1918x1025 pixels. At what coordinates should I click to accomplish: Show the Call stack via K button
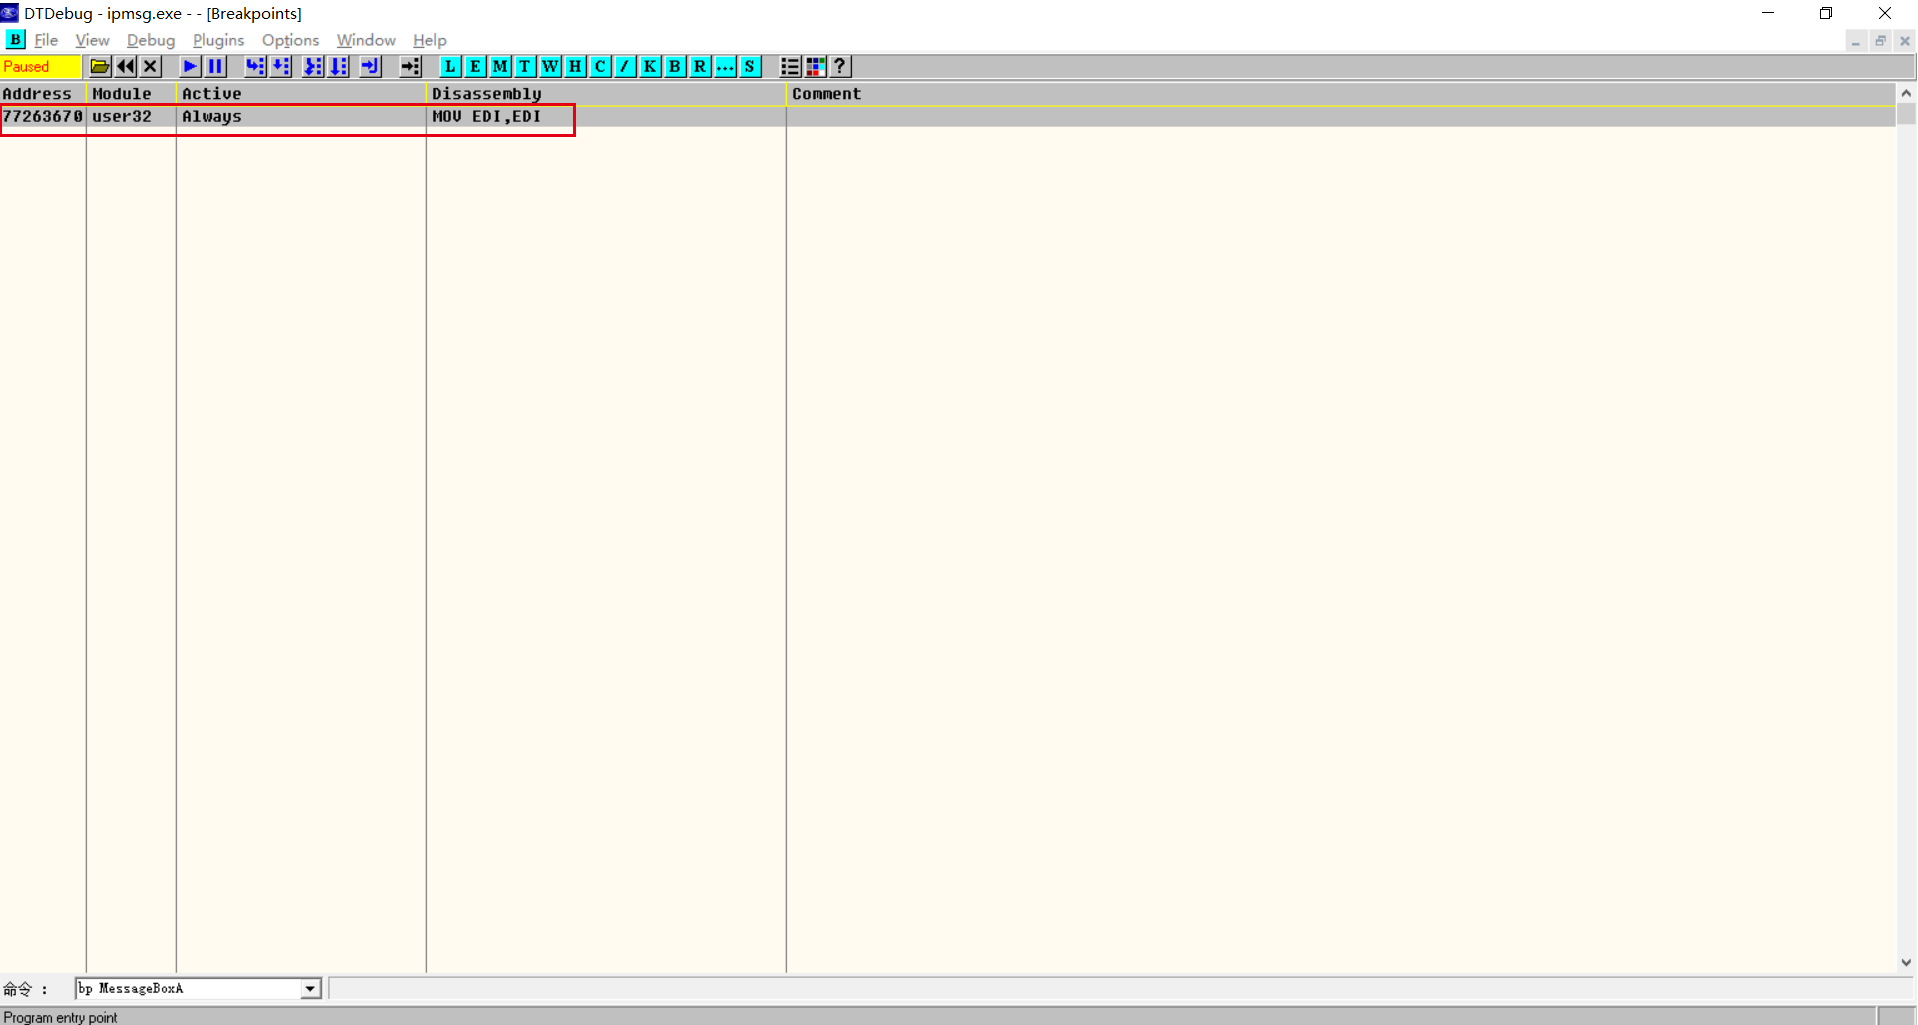click(x=650, y=67)
